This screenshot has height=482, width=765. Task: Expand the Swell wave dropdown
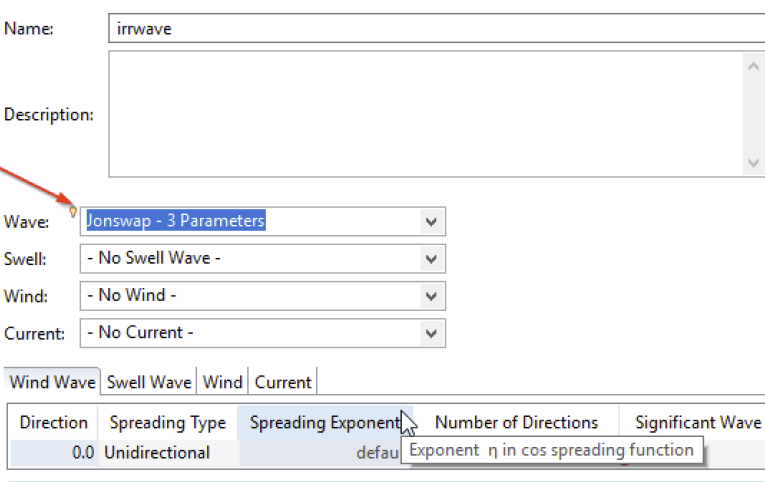[x=431, y=258]
